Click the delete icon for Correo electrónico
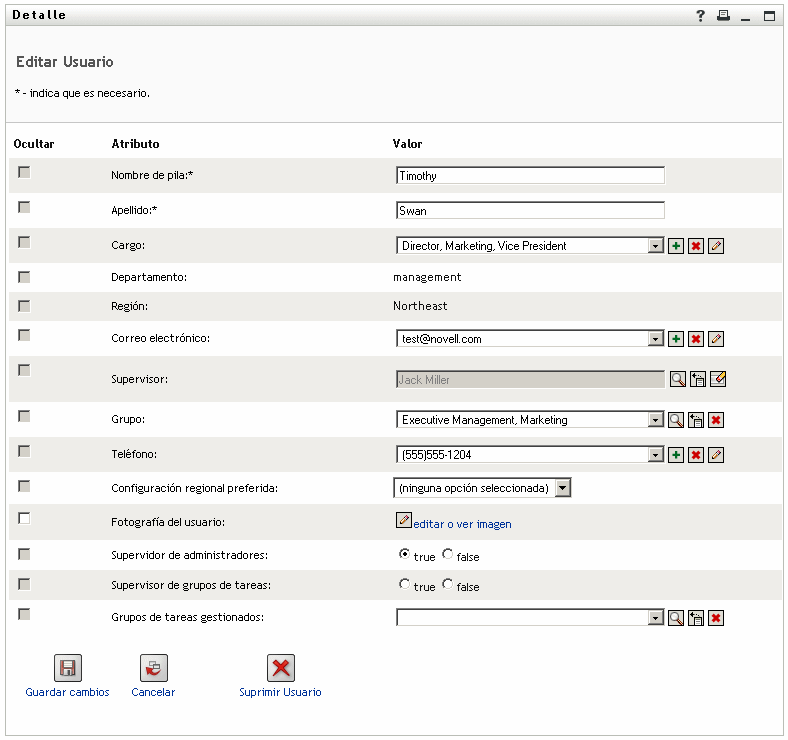 click(x=696, y=339)
